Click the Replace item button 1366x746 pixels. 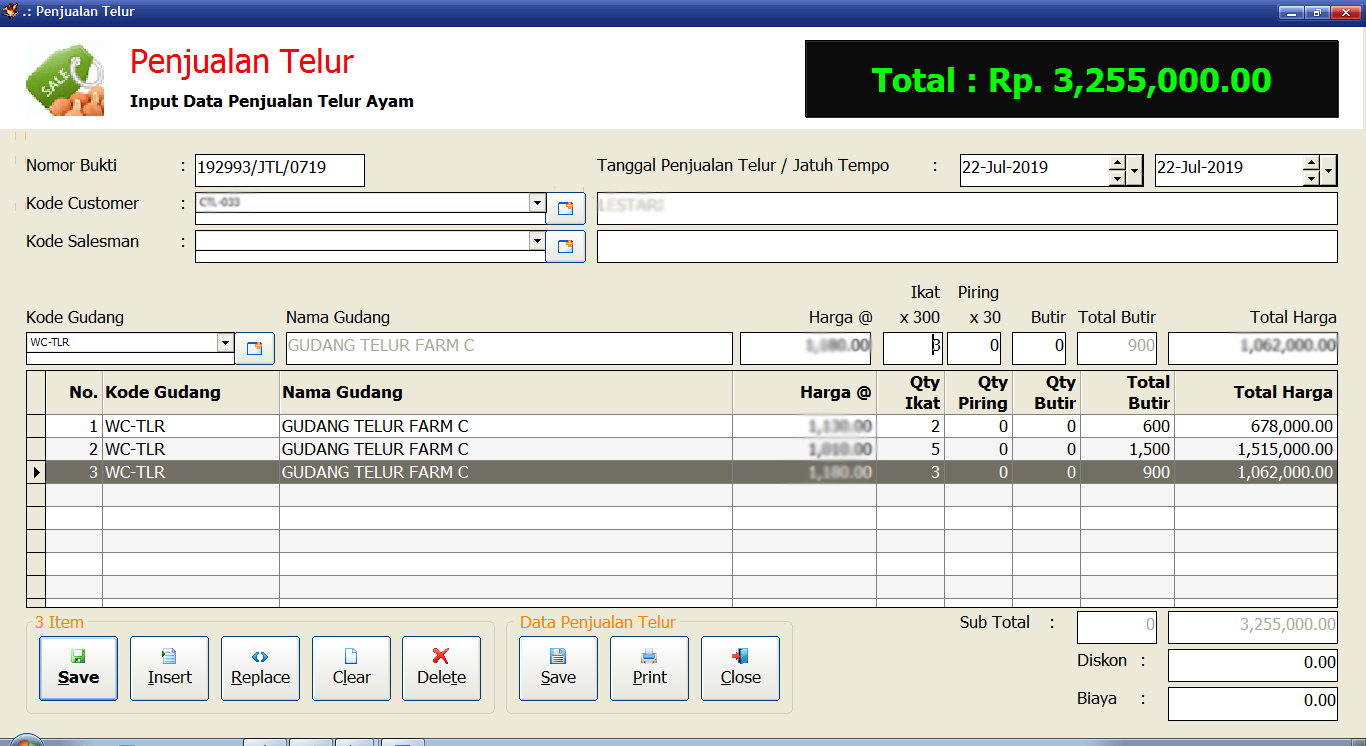tap(260, 668)
